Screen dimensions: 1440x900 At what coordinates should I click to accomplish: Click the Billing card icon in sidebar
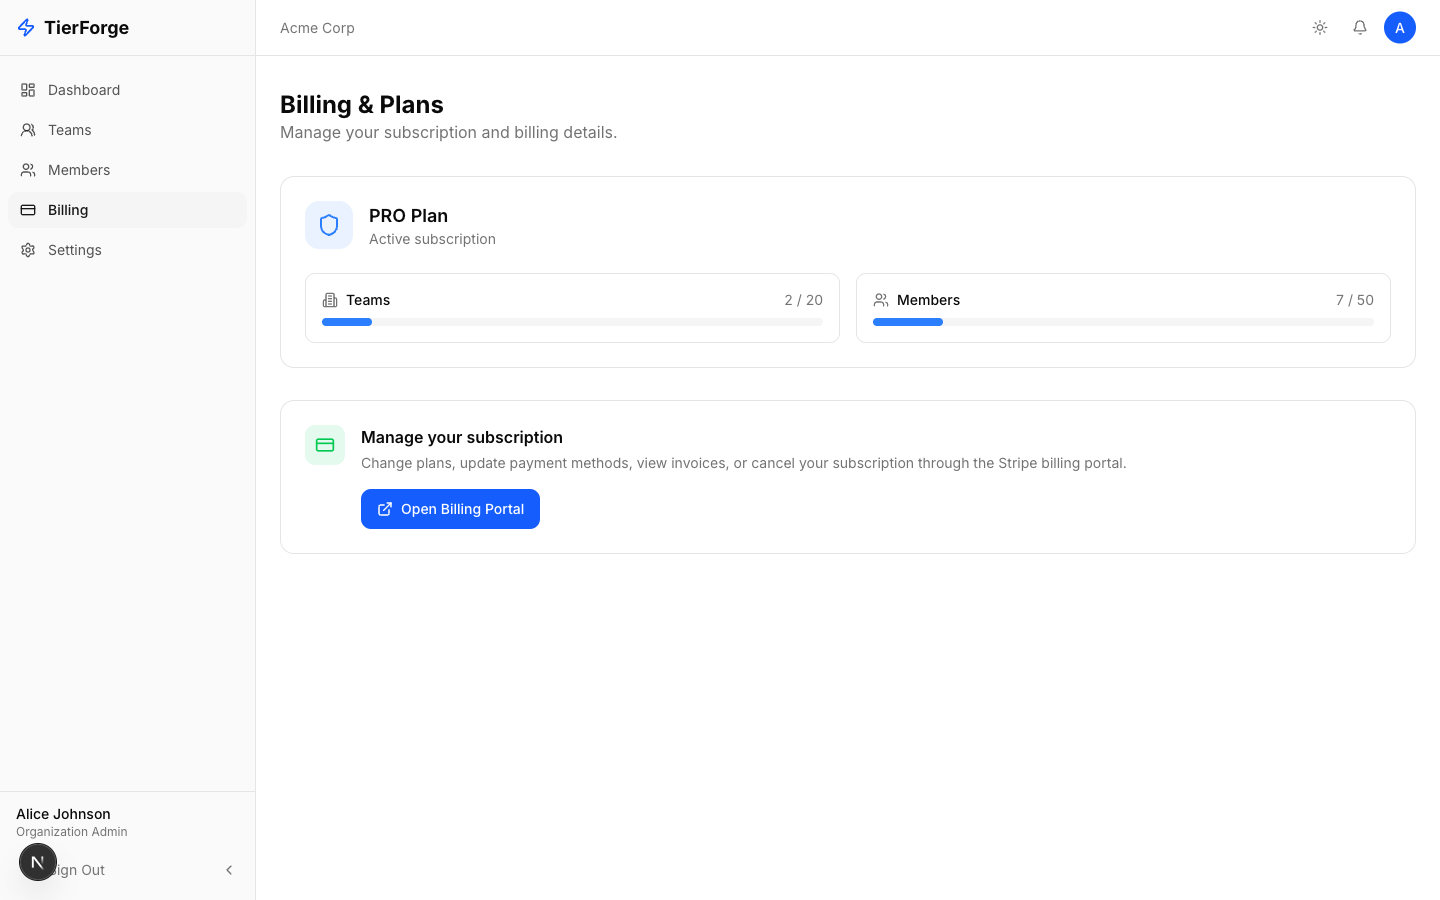28,210
